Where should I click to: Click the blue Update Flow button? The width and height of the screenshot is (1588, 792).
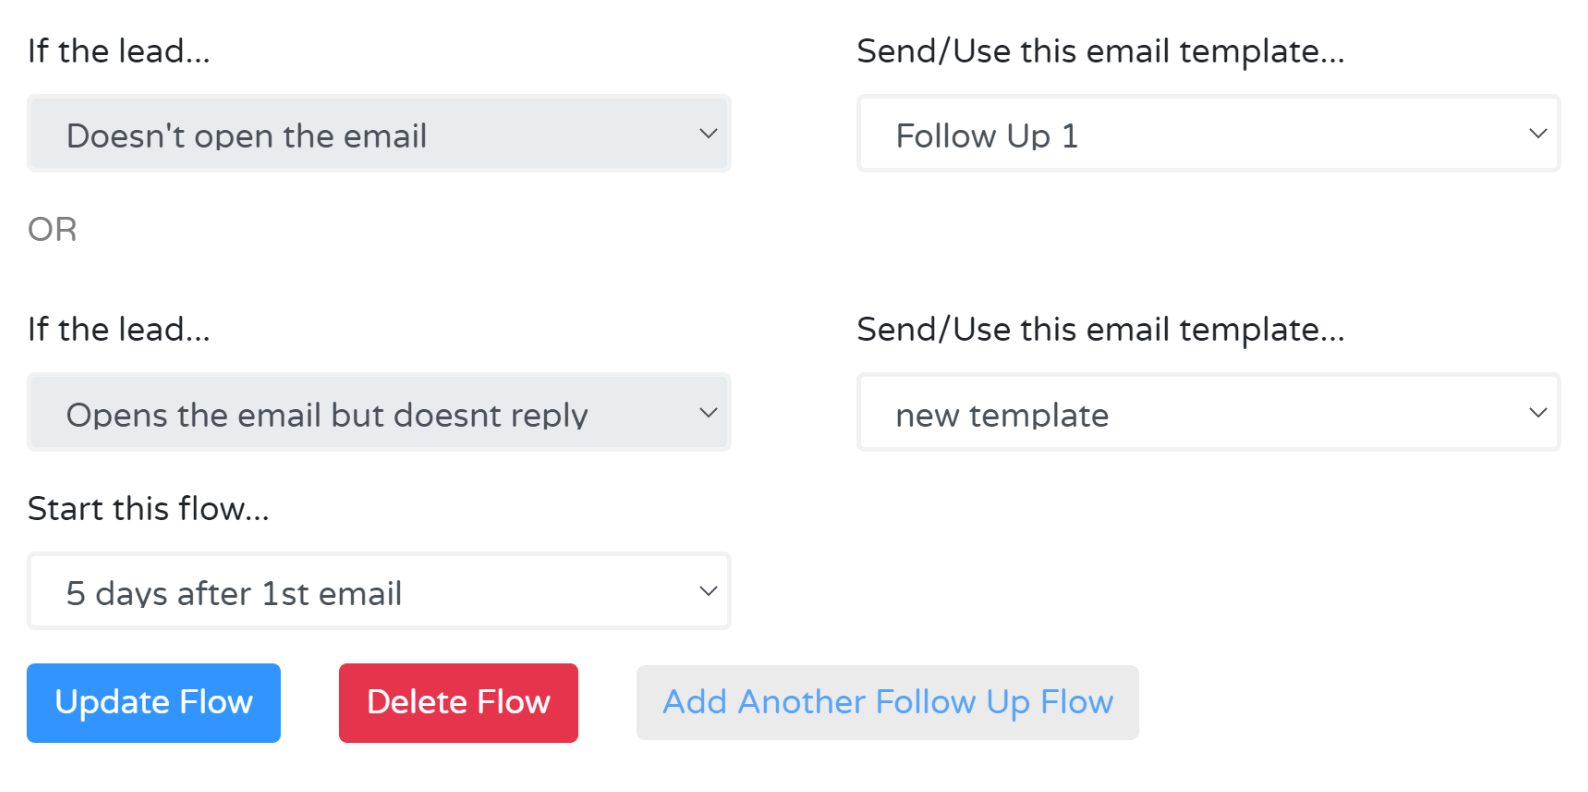(x=153, y=703)
